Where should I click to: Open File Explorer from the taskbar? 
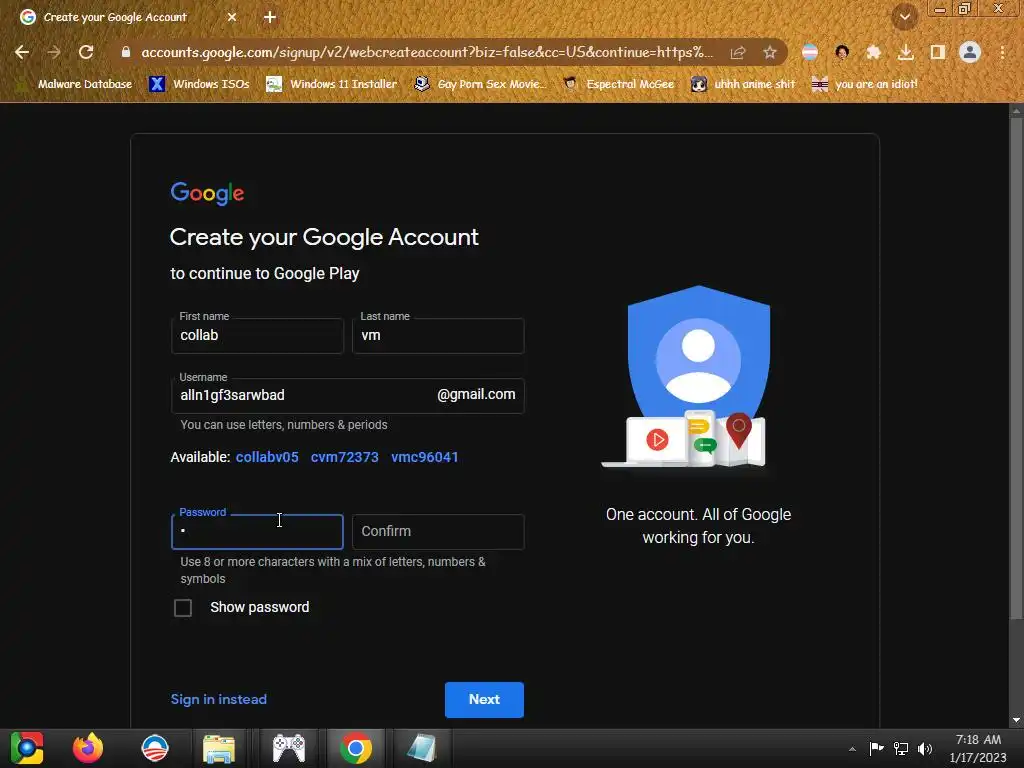coord(219,748)
